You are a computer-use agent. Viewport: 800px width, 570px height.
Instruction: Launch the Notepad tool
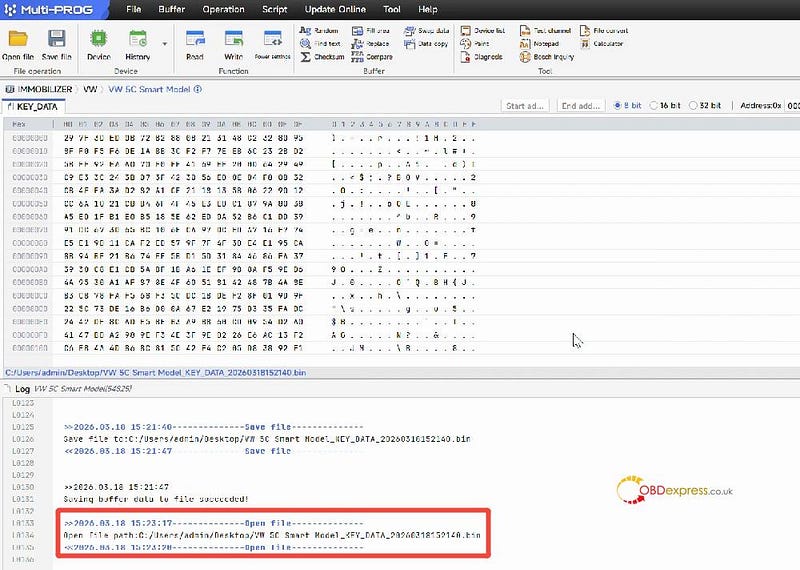click(539, 44)
